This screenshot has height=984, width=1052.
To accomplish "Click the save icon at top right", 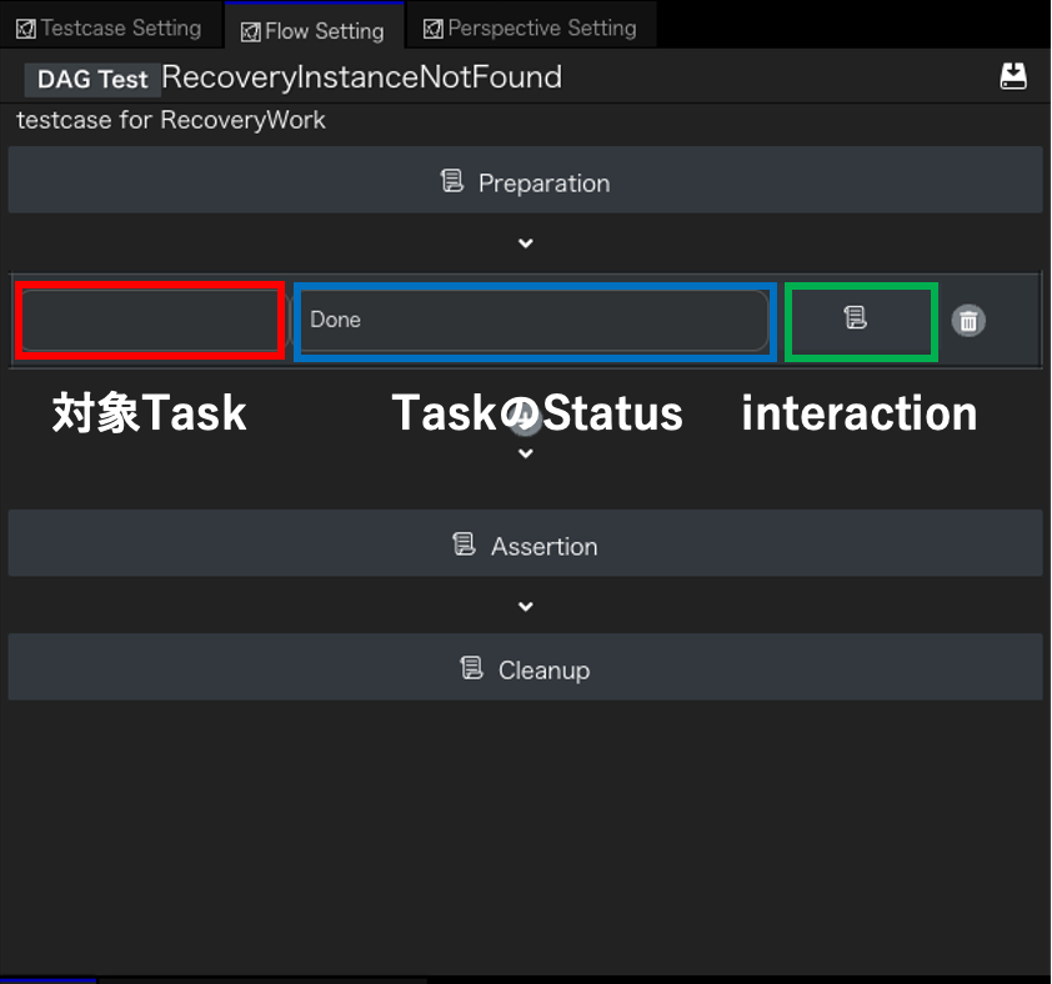I will 1013,76.
